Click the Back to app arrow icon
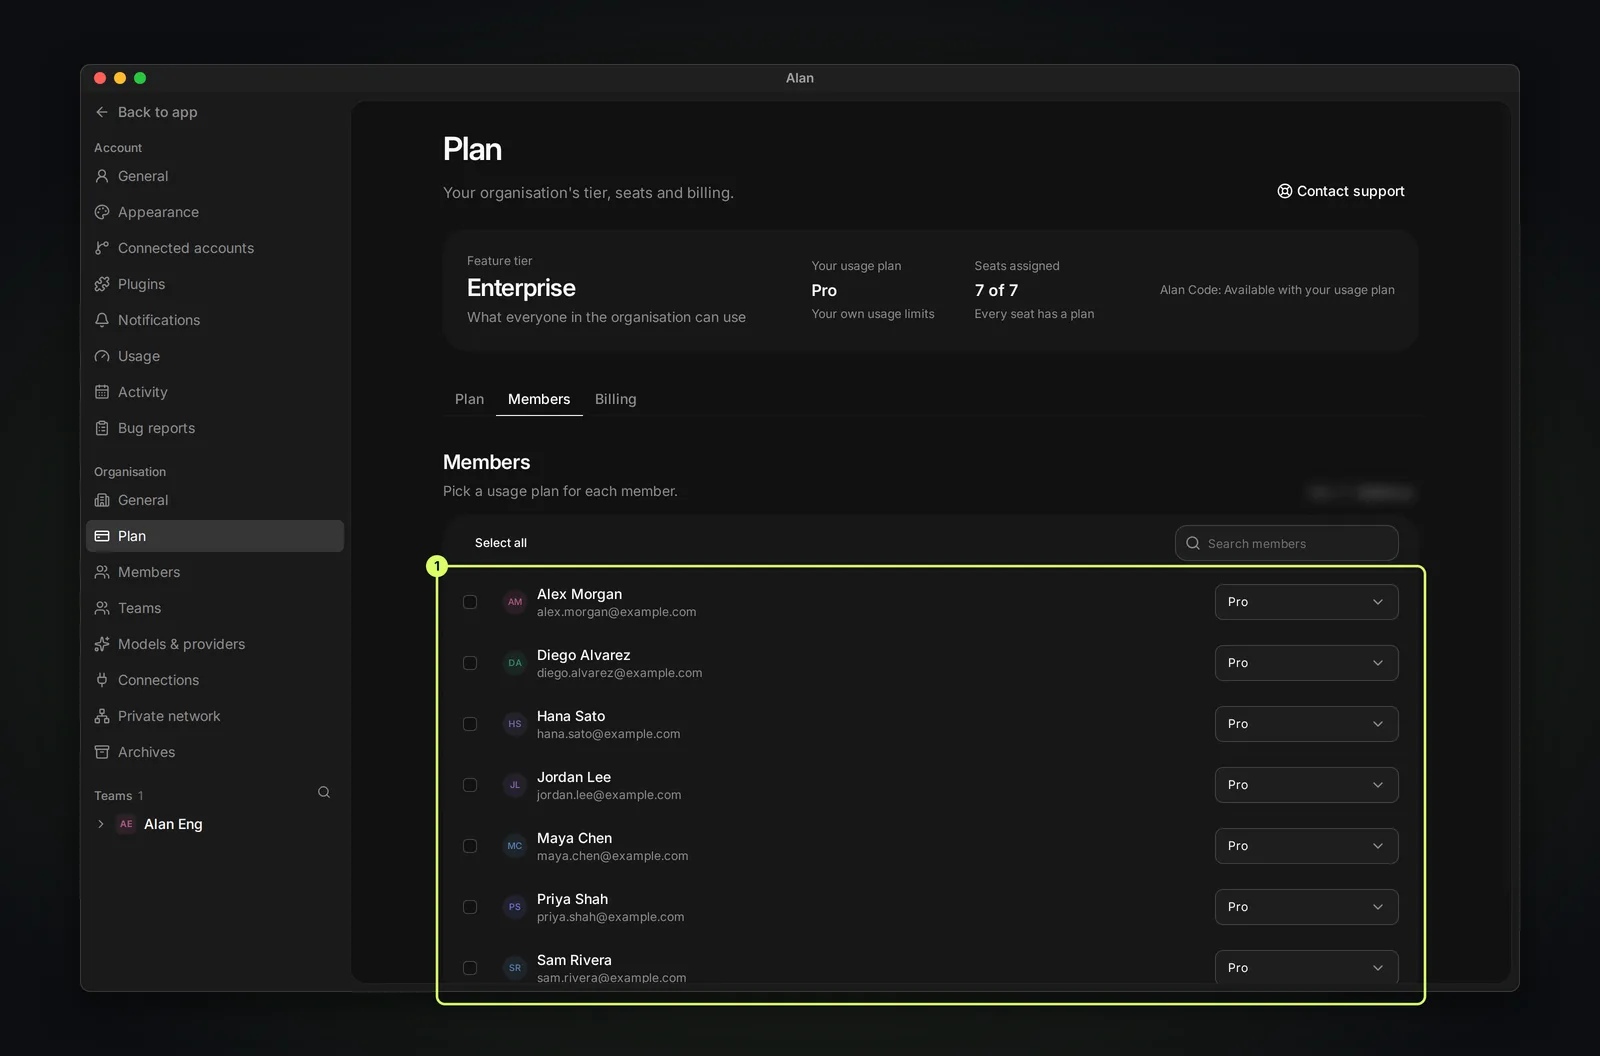 tap(102, 112)
